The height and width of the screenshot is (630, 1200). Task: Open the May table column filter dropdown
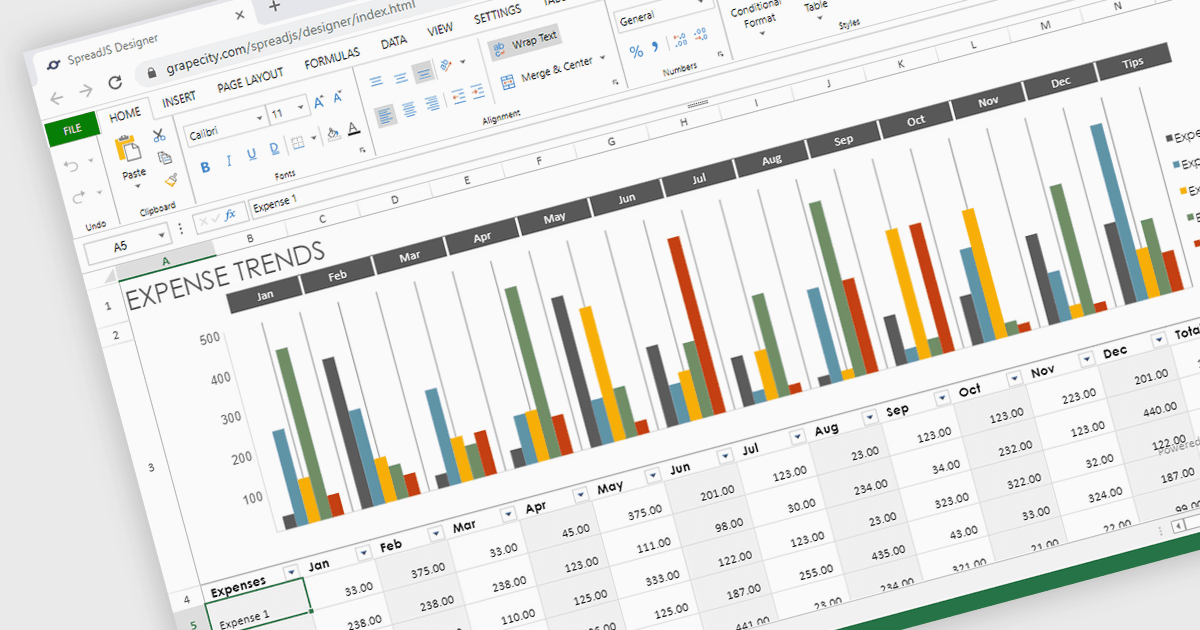[651, 475]
